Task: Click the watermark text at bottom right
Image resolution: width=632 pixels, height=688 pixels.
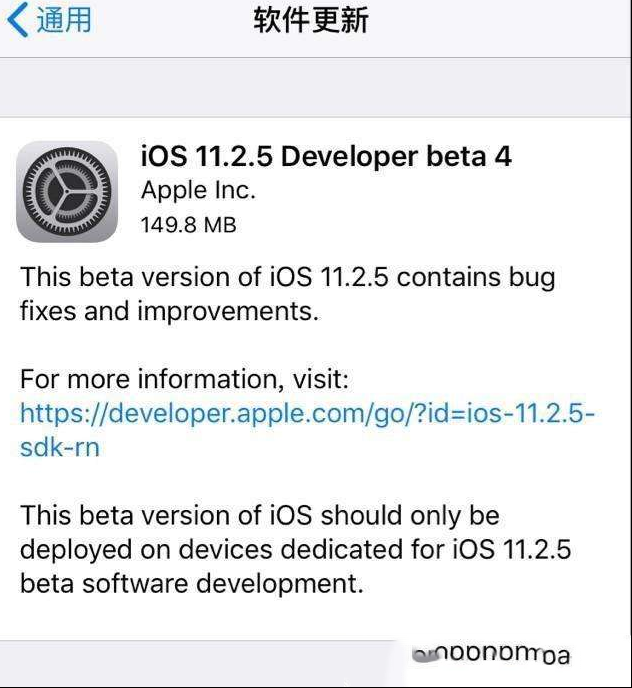Action: [492, 655]
